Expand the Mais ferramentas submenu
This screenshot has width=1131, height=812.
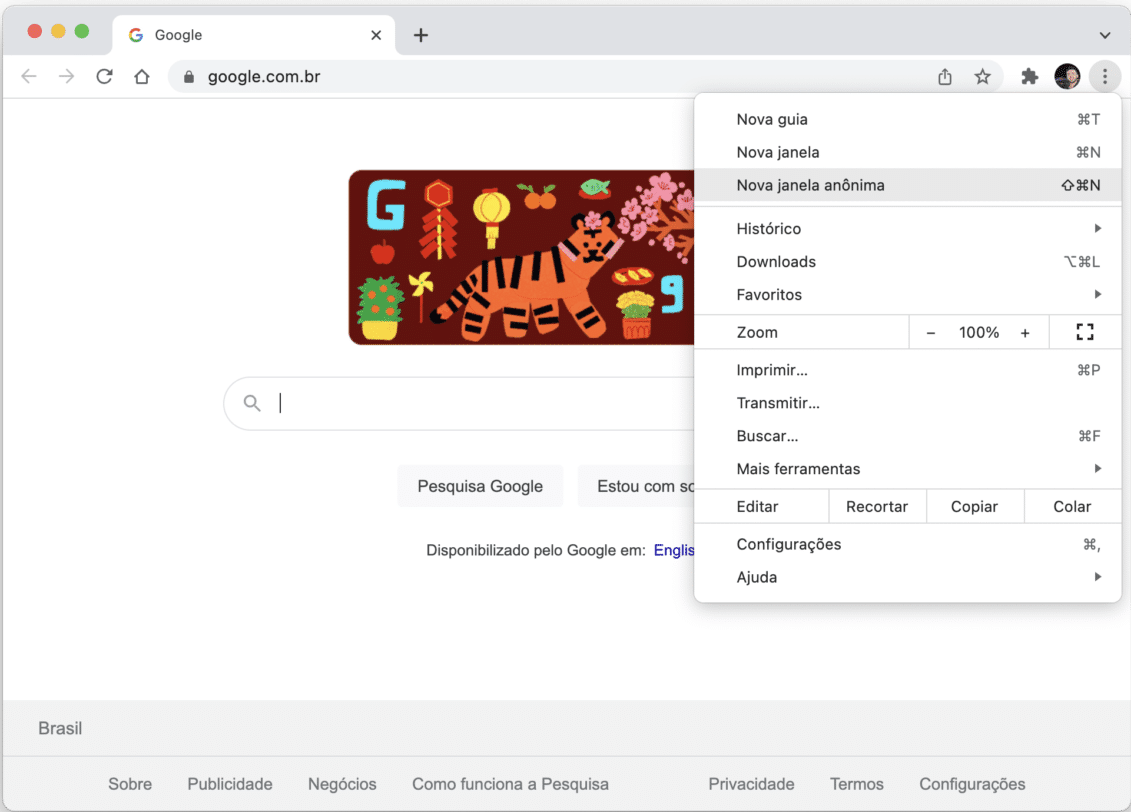pyautogui.click(x=907, y=469)
